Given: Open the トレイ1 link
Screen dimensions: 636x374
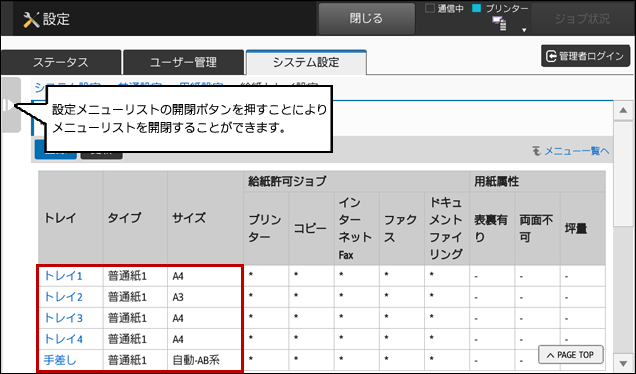Looking at the screenshot, I should click(x=63, y=276).
